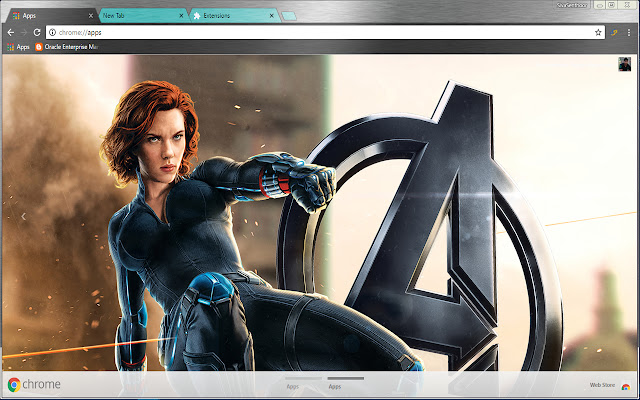The width and height of the screenshot is (640, 400).
Task: Open a new tab with the new-tab button
Action: pyautogui.click(x=289, y=16)
